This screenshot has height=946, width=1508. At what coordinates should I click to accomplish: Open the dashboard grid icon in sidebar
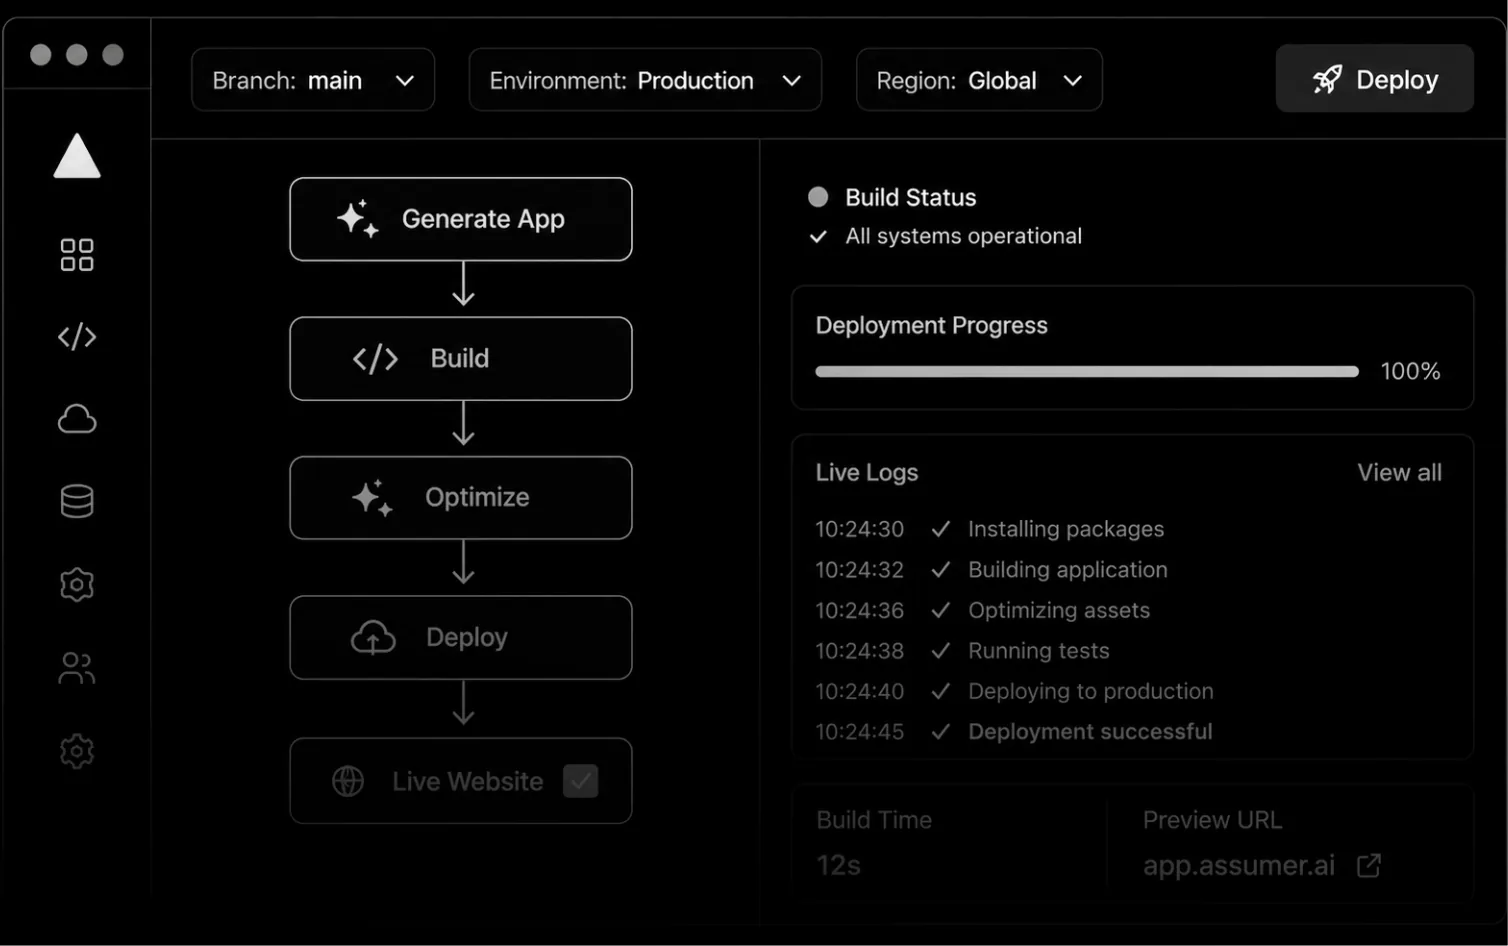[x=77, y=255]
